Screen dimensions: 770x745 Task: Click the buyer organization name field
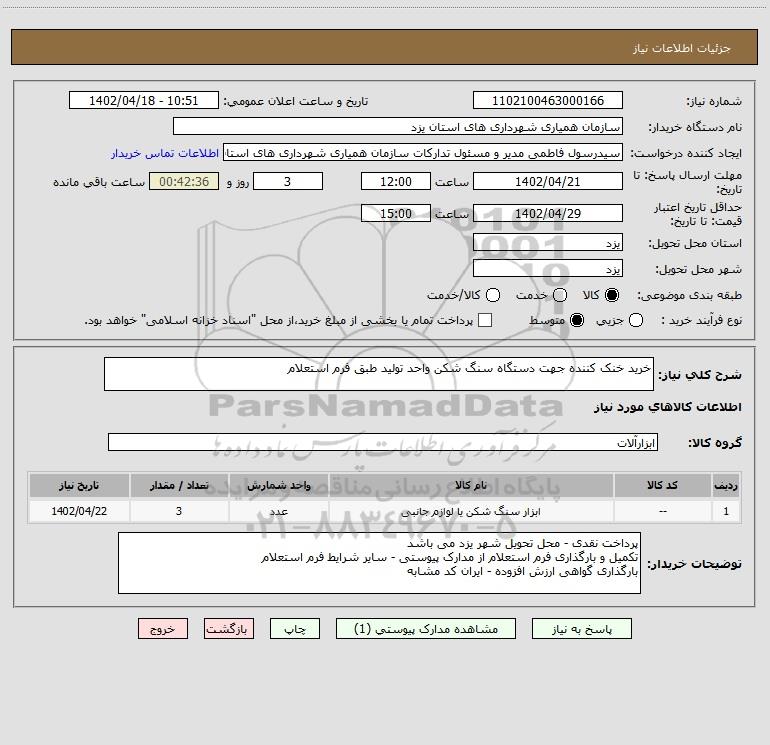tap(398, 127)
